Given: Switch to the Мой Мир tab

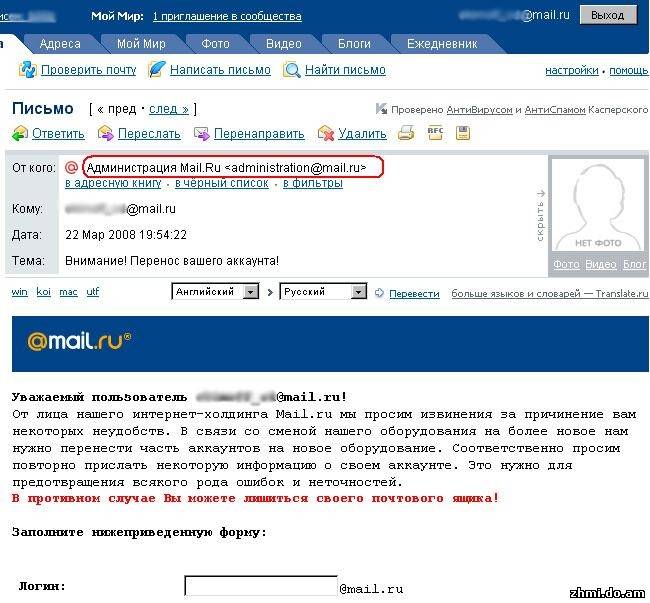Looking at the screenshot, I should click(x=141, y=44).
